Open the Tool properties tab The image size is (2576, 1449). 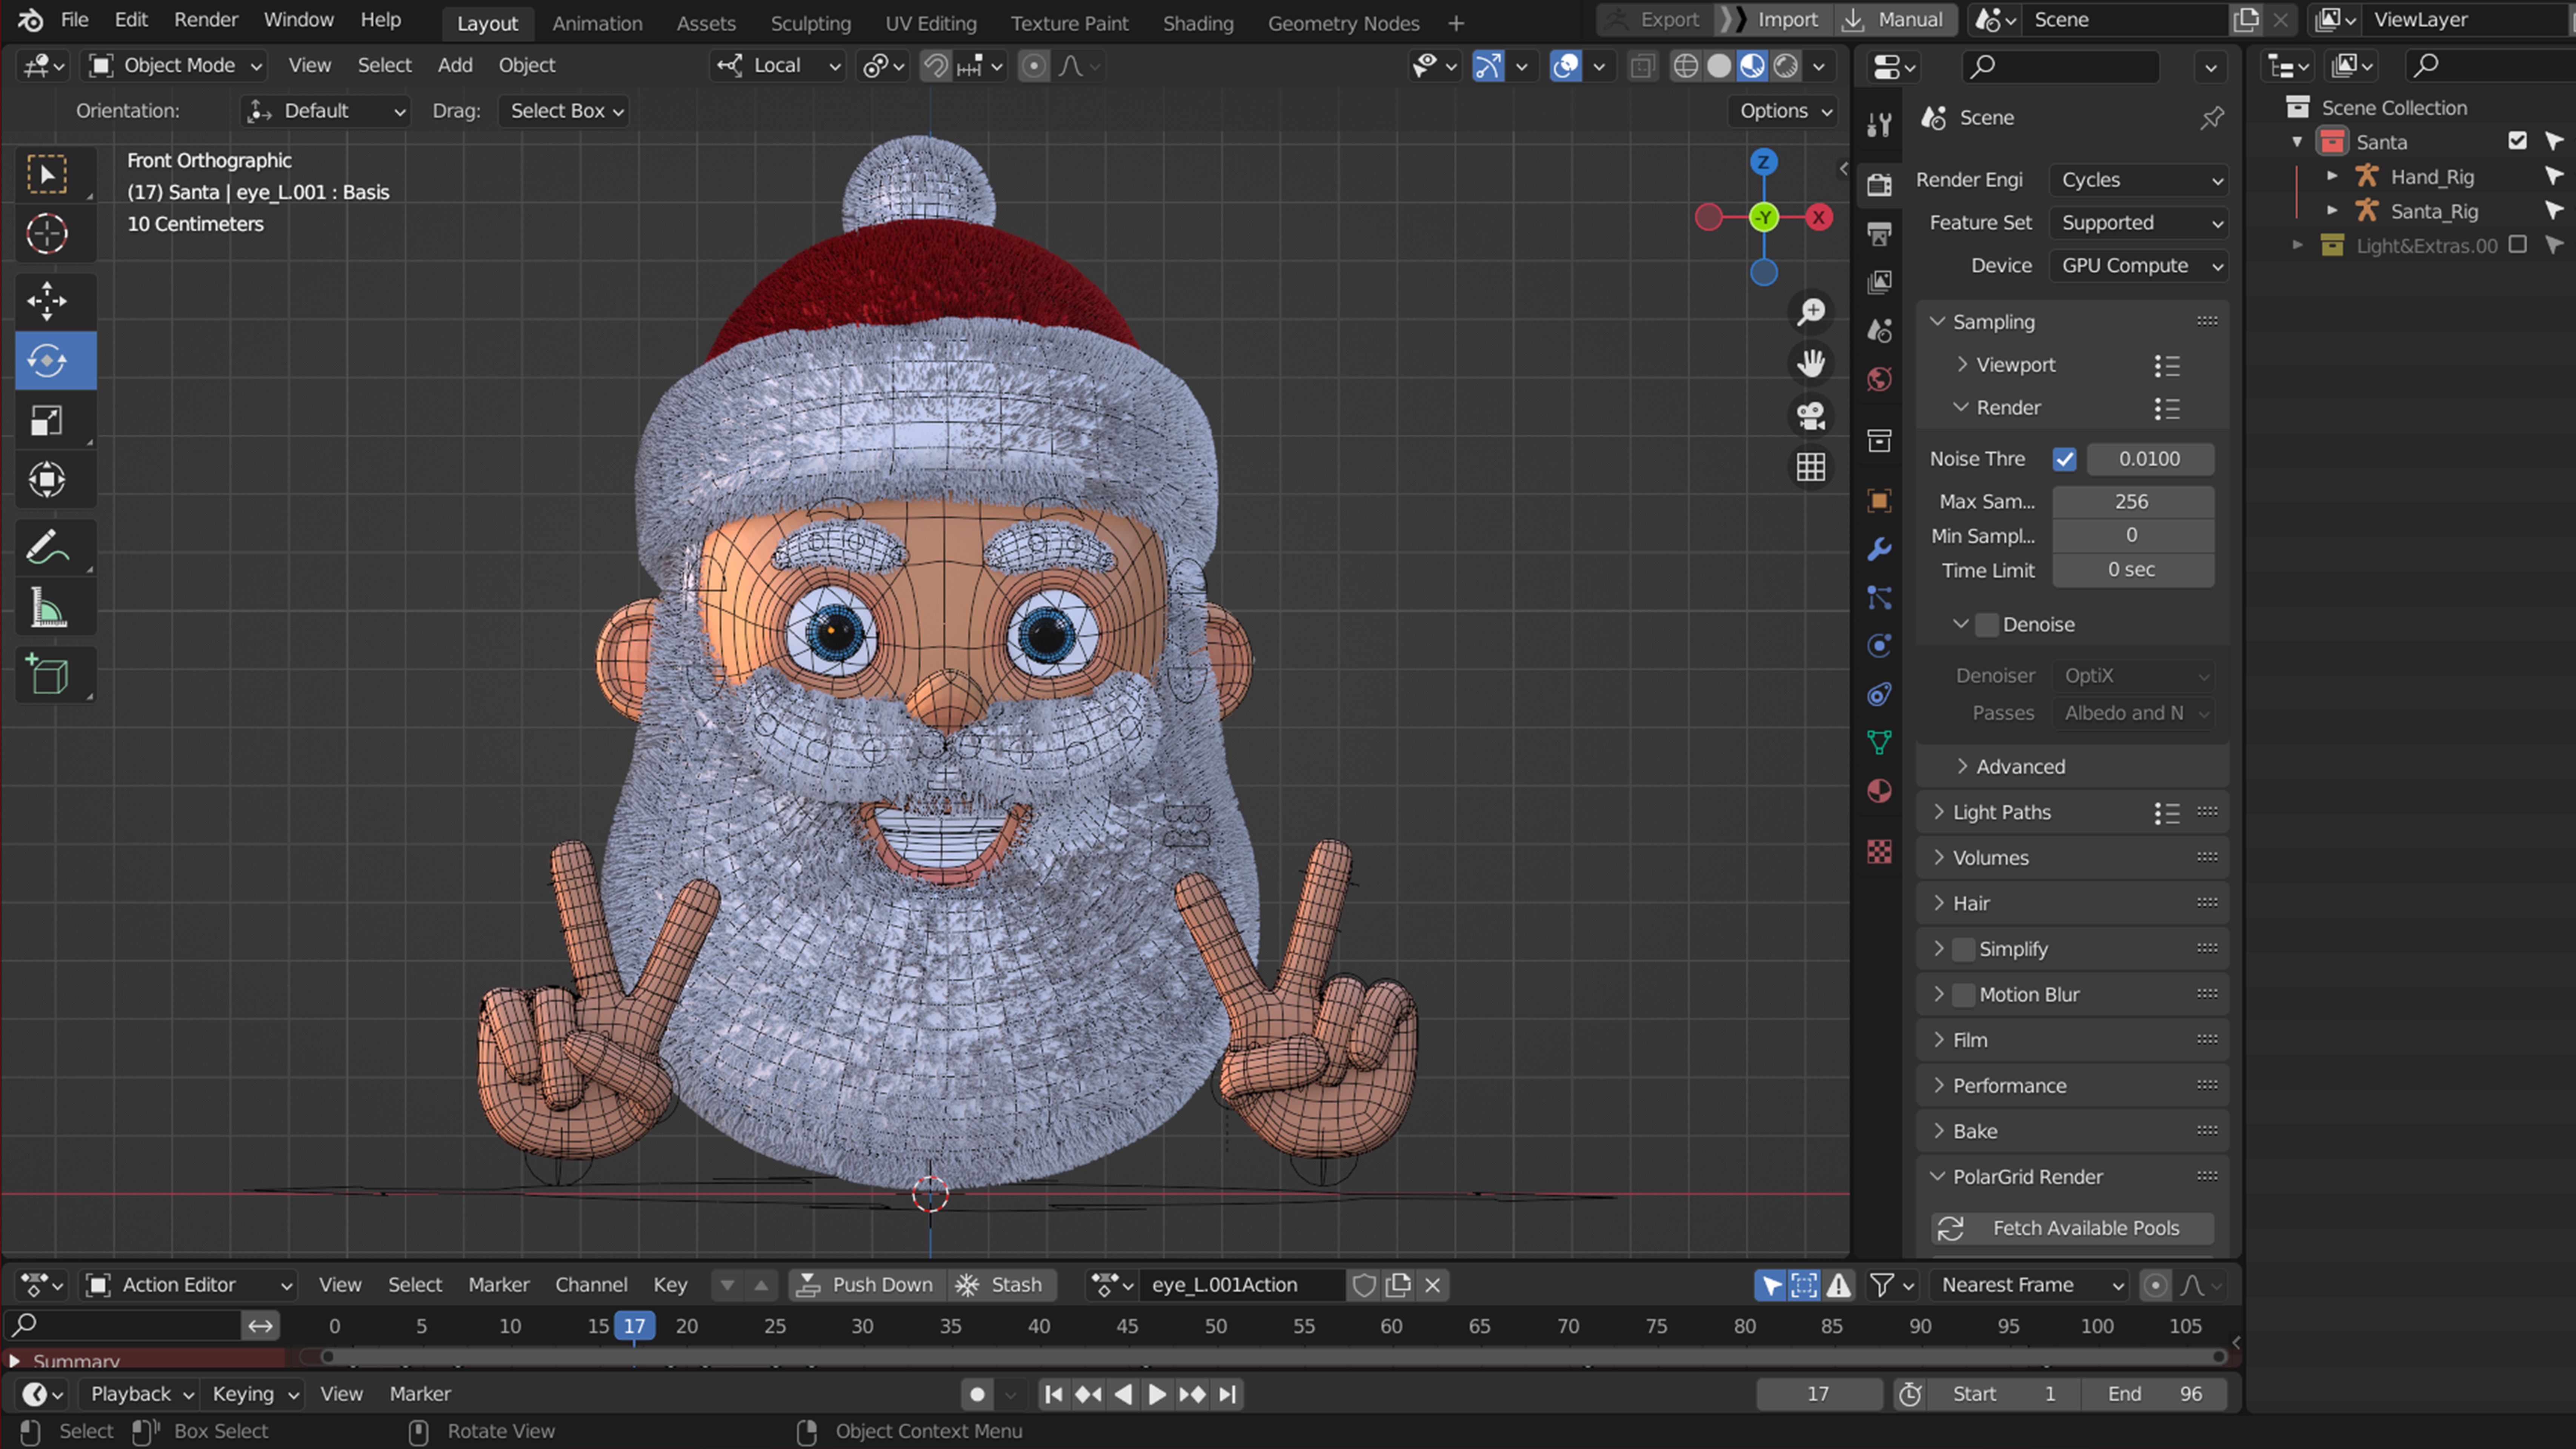1879,124
